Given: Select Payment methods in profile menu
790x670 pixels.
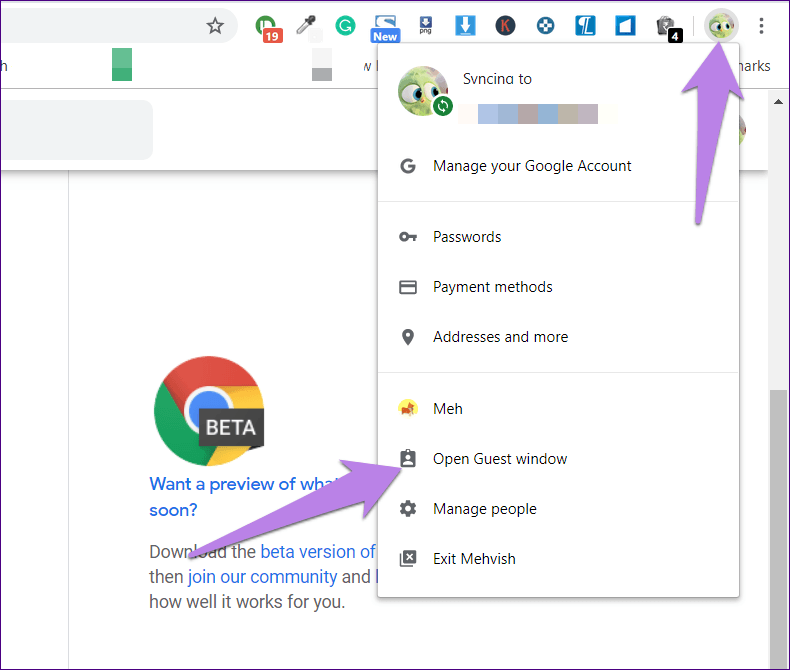Looking at the screenshot, I should click(x=492, y=287).
